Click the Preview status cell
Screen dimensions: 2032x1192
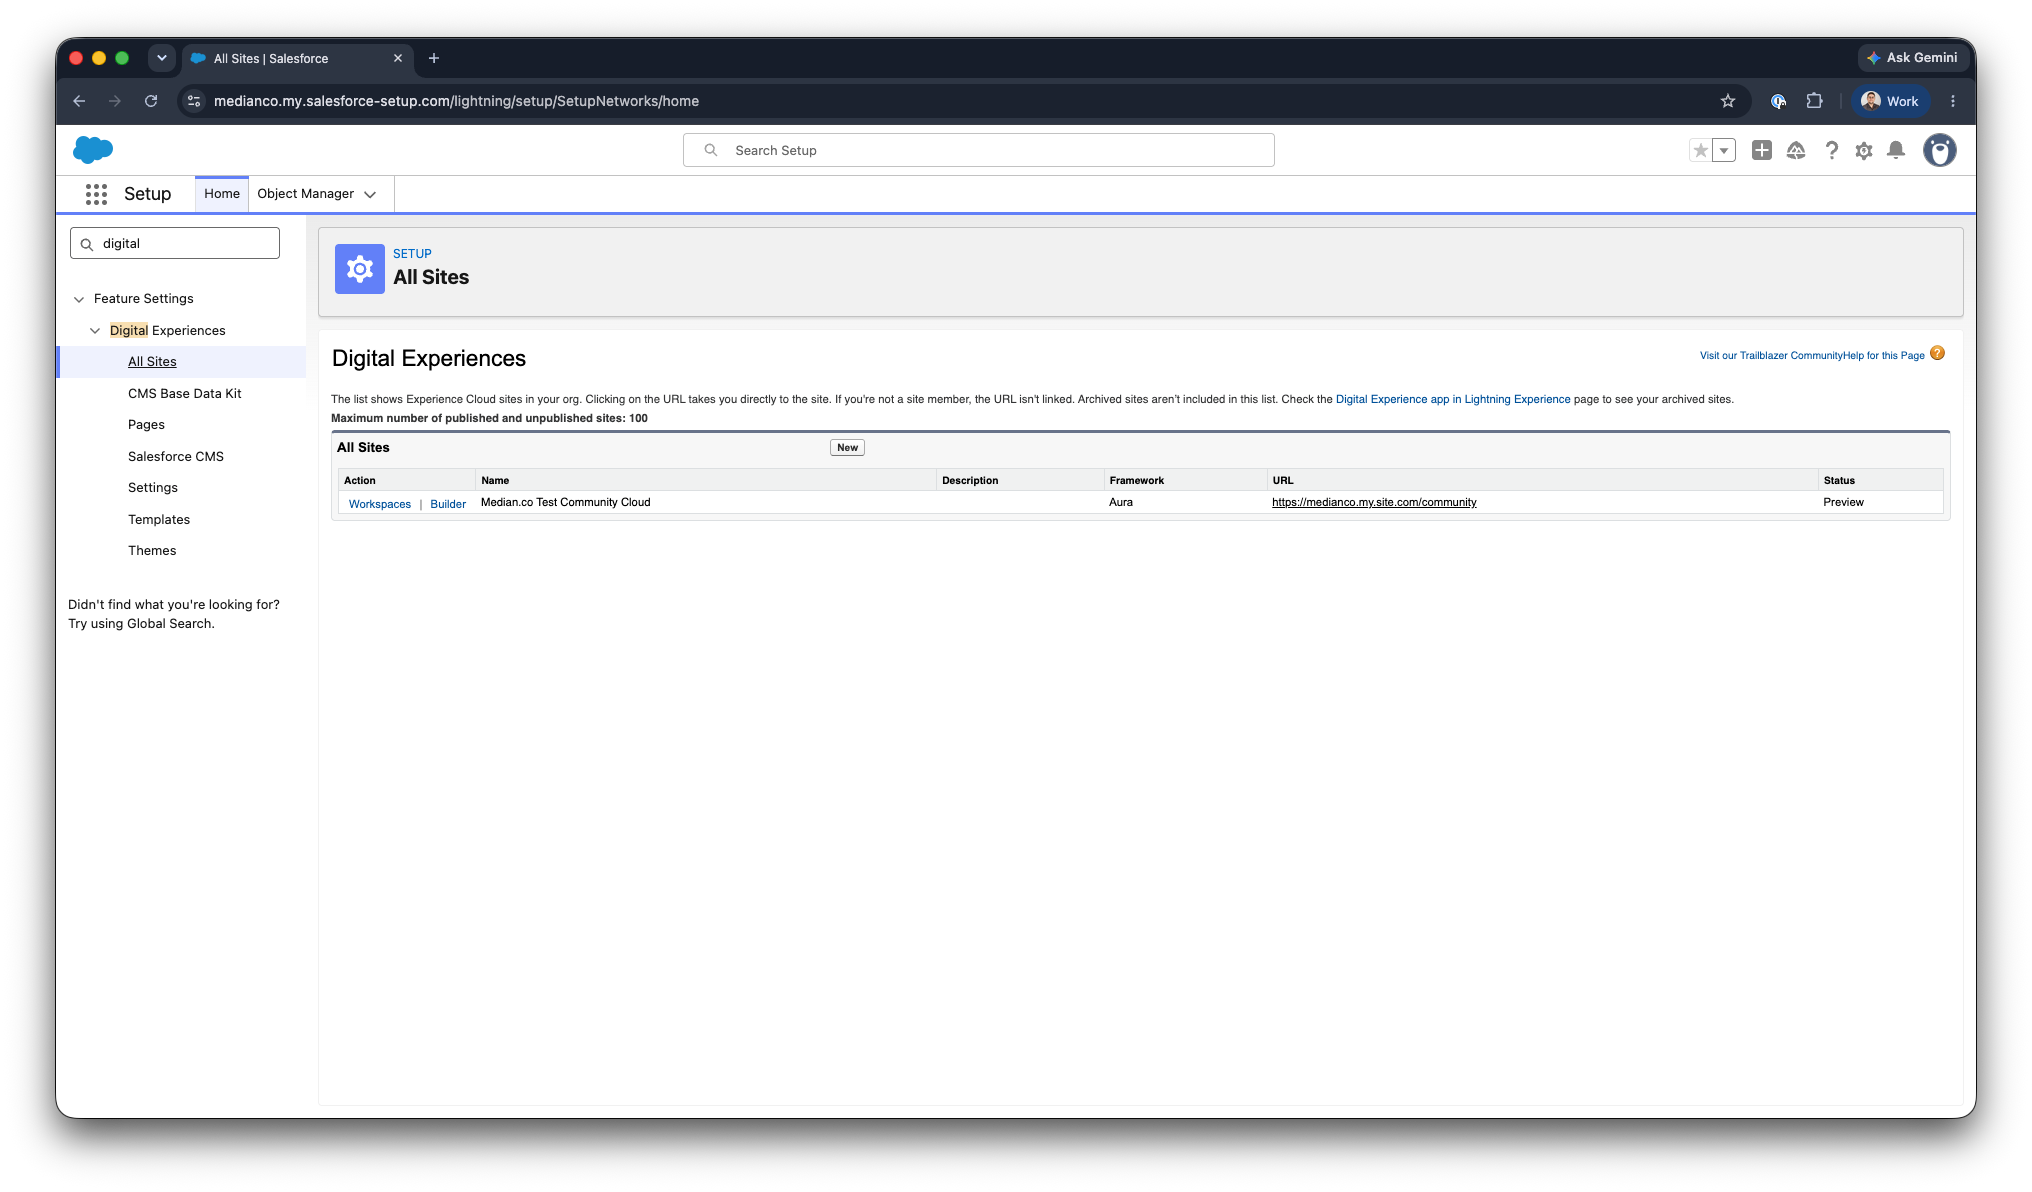coord(1843,503)
